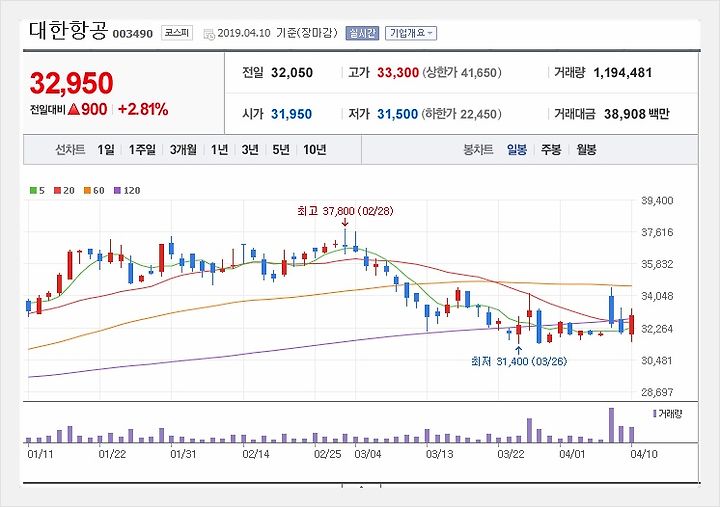This screenshot has width=720, height=507.
Task: Click the 코스피 market badge
Action: click(x=177, y=33)
